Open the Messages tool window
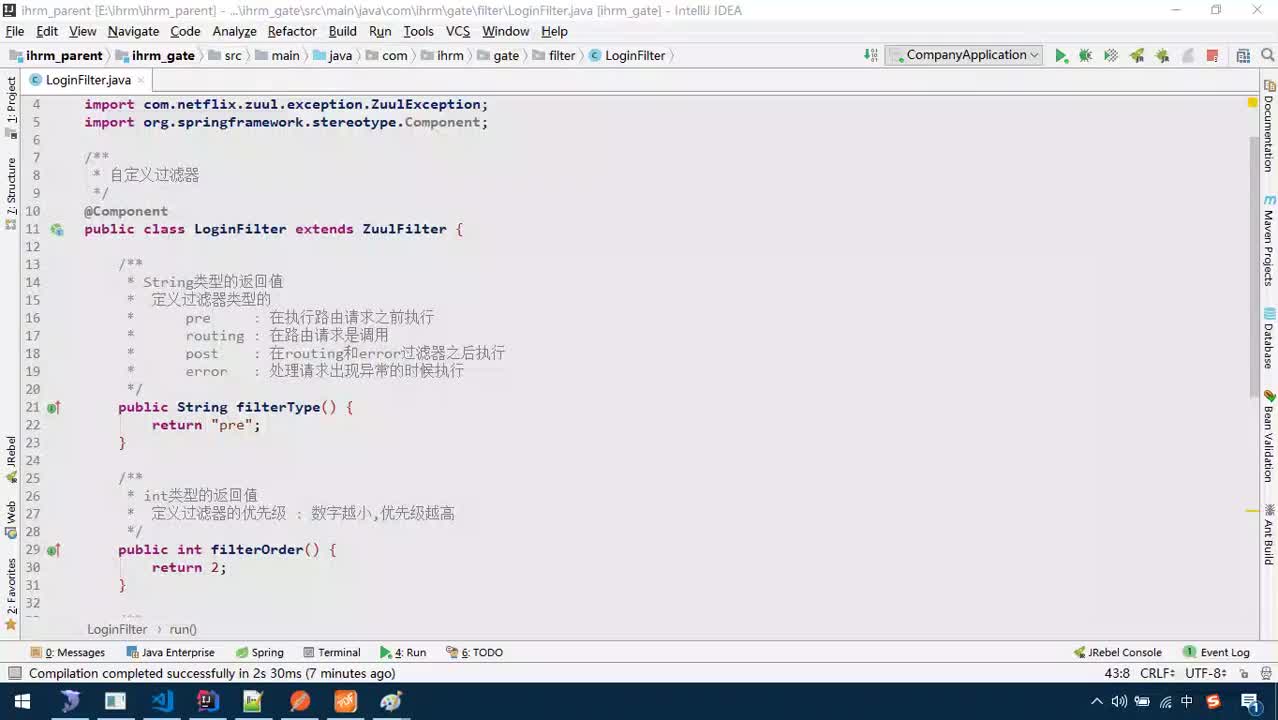The image size is (1278, 720). 68,652
